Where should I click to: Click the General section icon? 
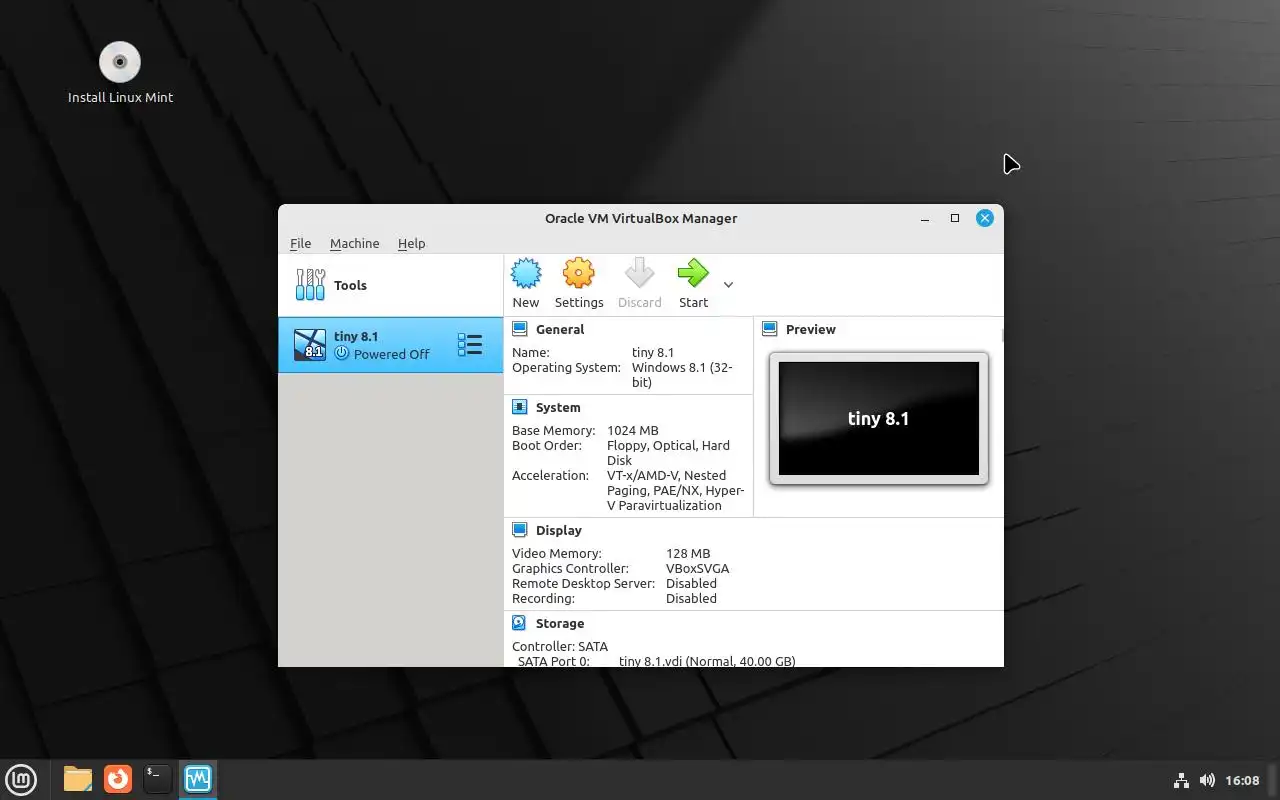[520, 329]
